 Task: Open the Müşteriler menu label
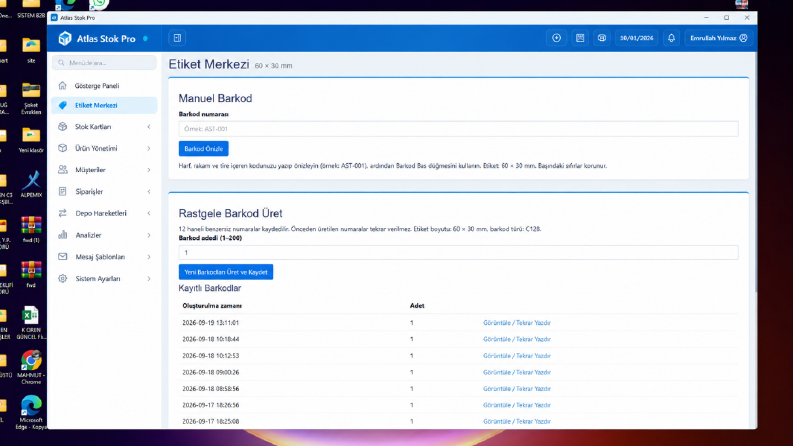[91, 170]
